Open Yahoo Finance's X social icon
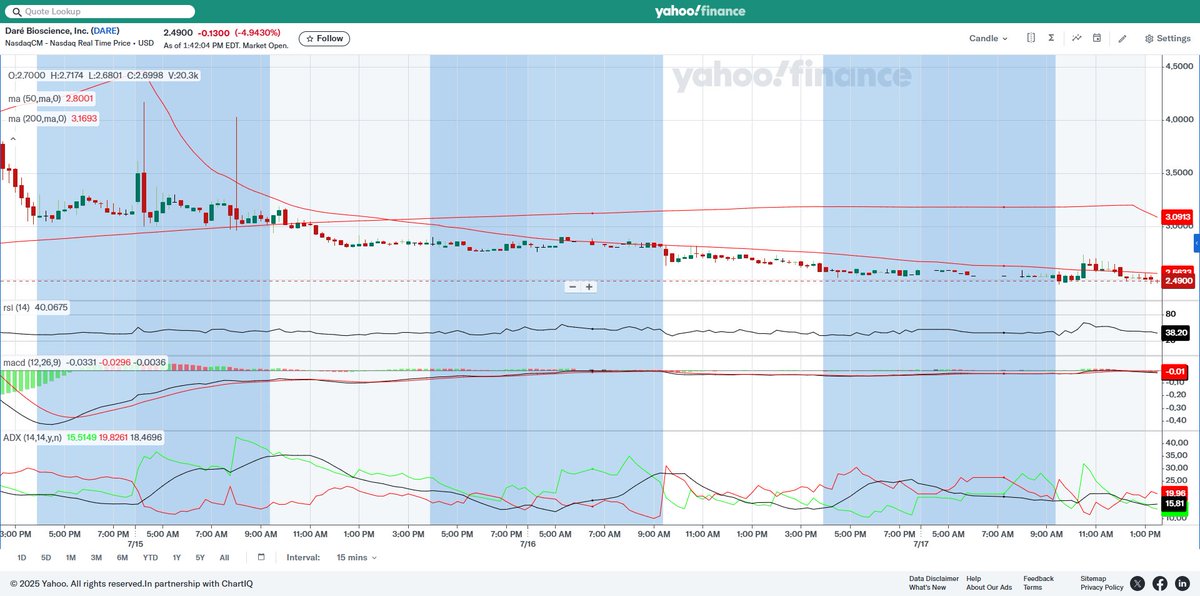Screen dimensions: 1200x596 [x=1138, y=583]
